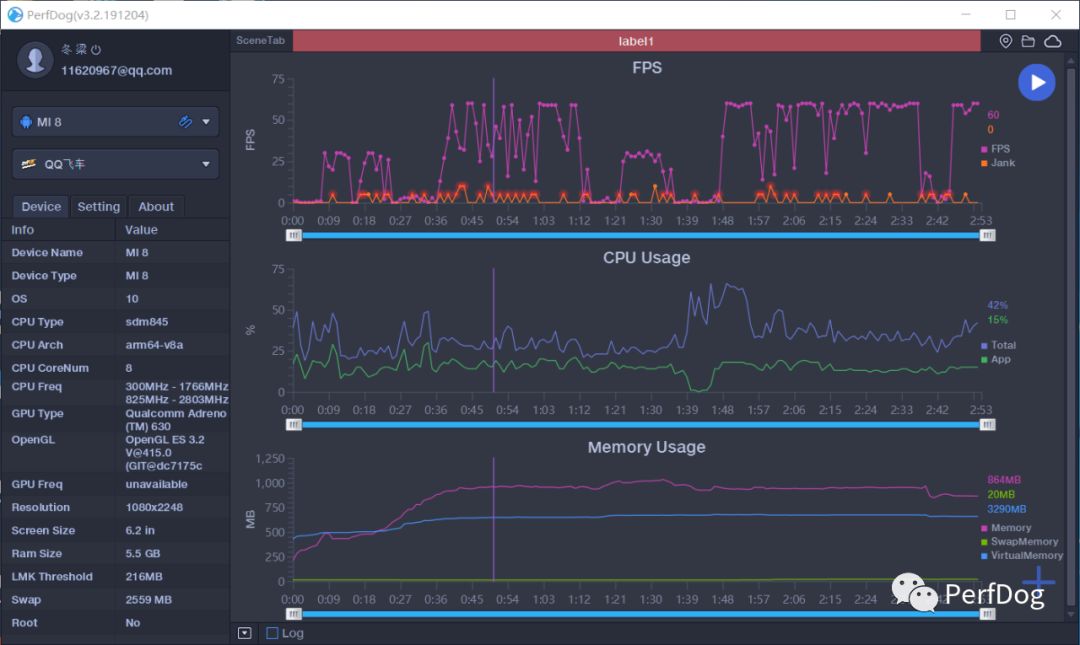Click the link icon in MI 8 selector

point(185,122)
